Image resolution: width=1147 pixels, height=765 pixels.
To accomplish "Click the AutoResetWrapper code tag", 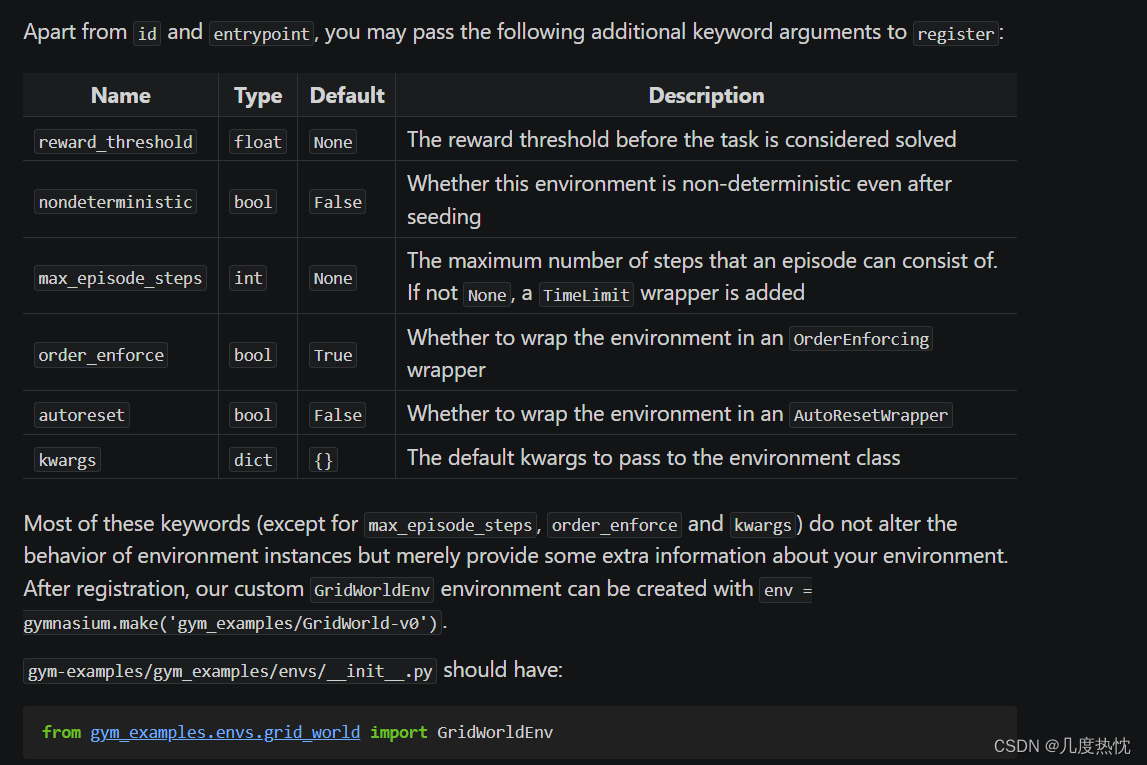I will pos(870,415).
